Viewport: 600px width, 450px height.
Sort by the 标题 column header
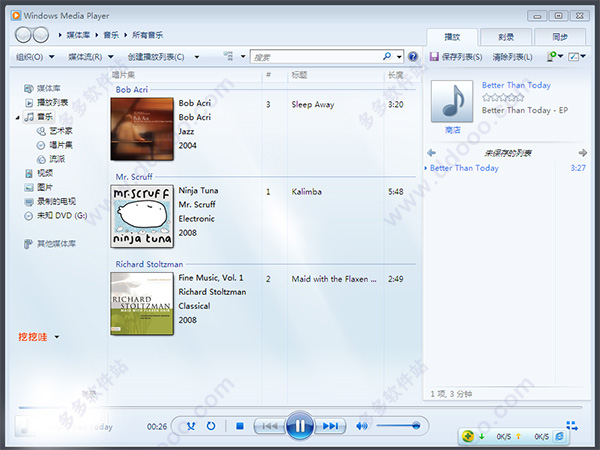(299, 75)
